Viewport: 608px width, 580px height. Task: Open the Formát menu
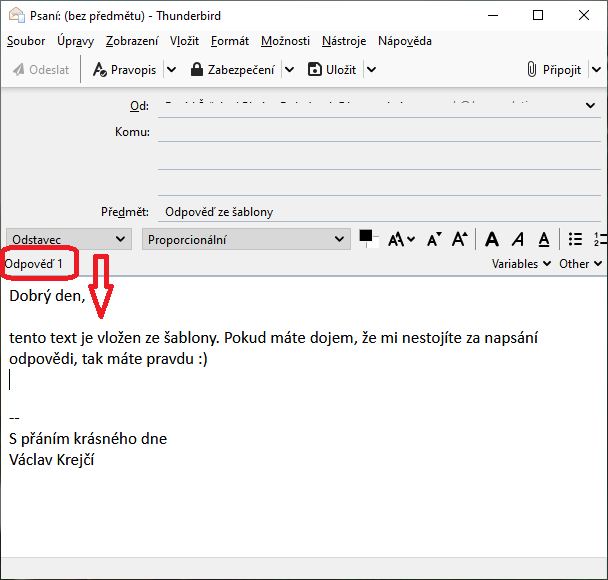[230, 41]
